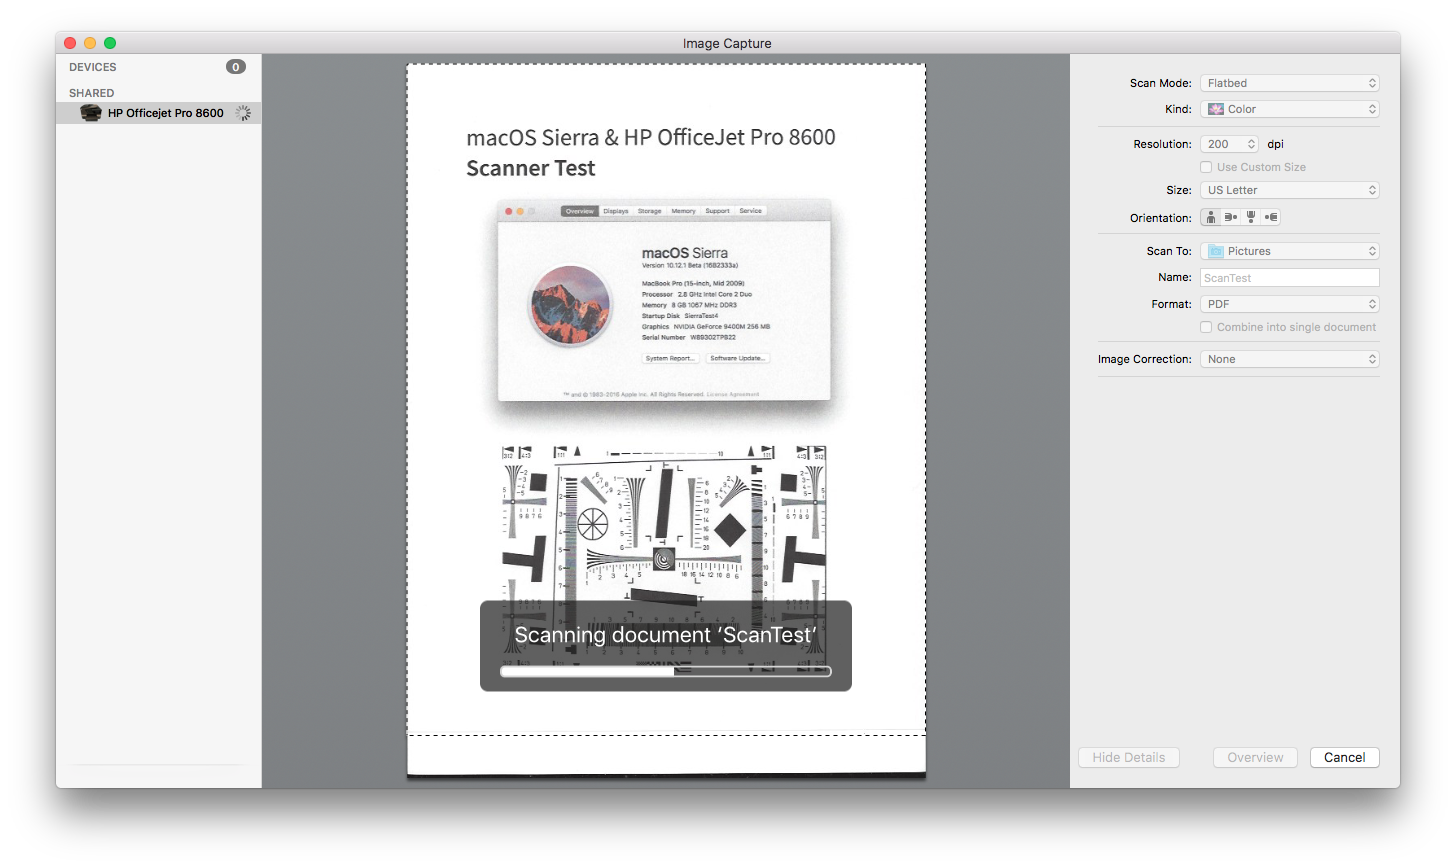Click the scanned page preview title text

(x=651, y=152)
